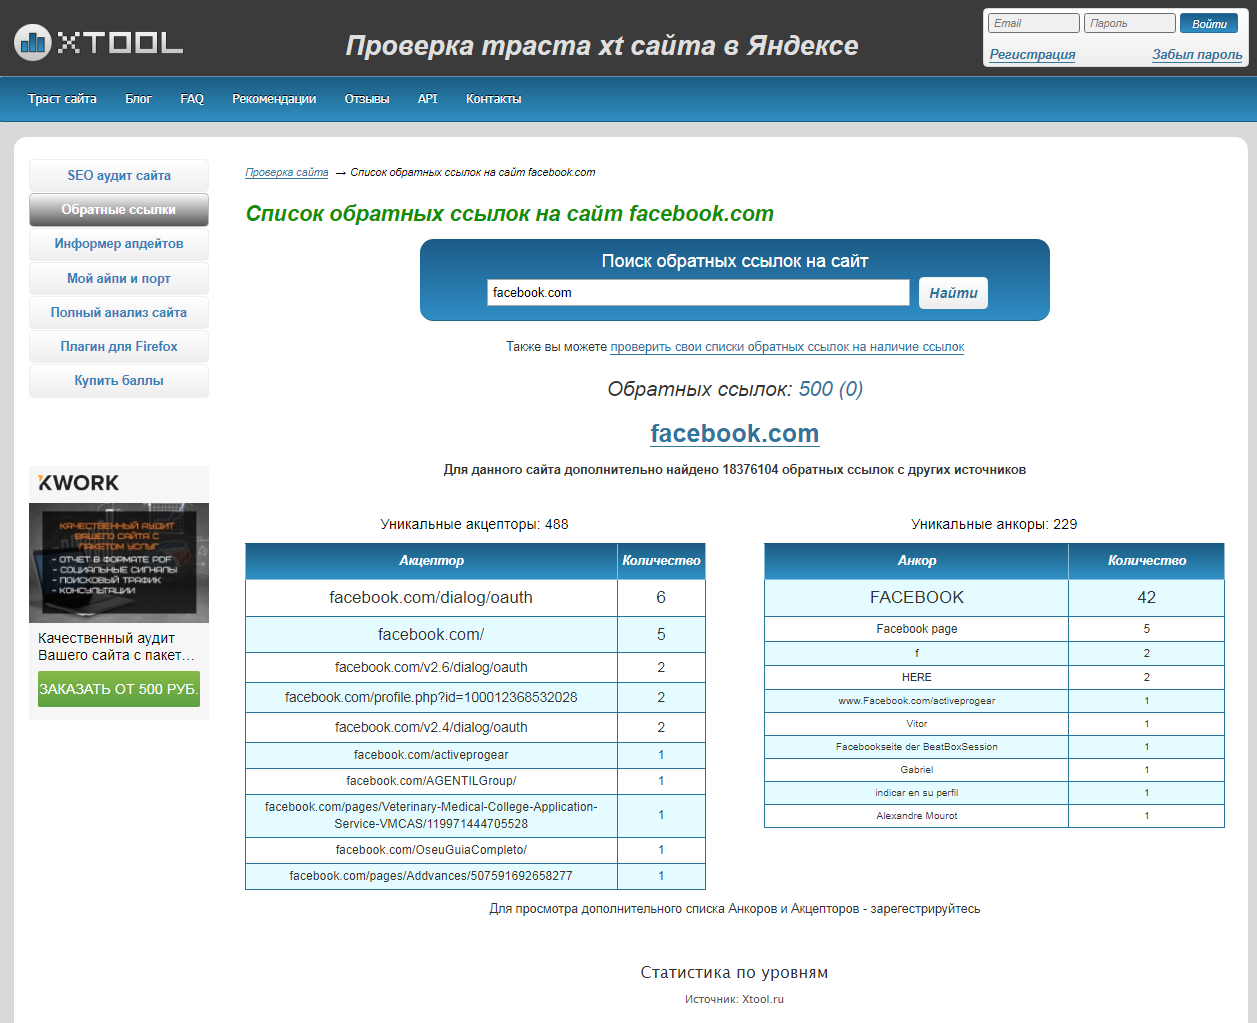
Task: Click the KWORK ad image thumbnail
Action: tap(119, 563)
